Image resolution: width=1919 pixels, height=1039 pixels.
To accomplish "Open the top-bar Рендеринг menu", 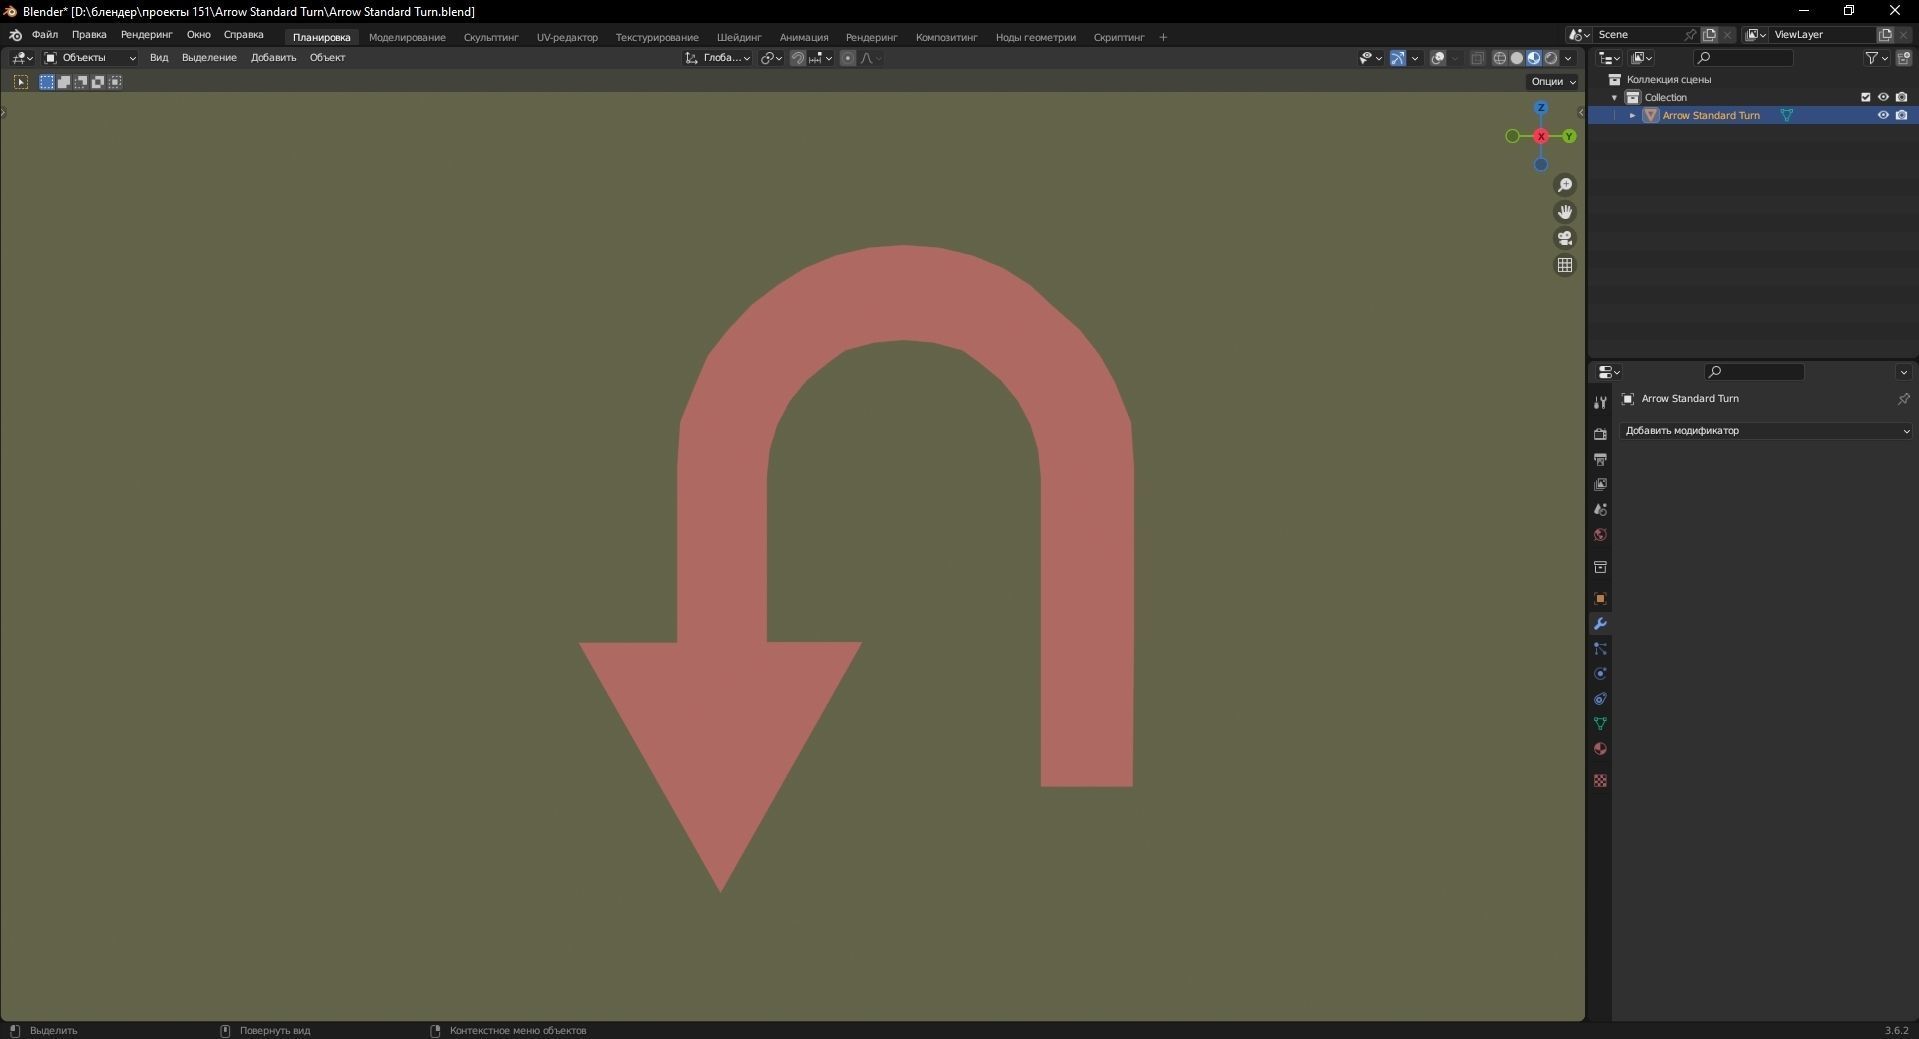I will click(146, 35).
